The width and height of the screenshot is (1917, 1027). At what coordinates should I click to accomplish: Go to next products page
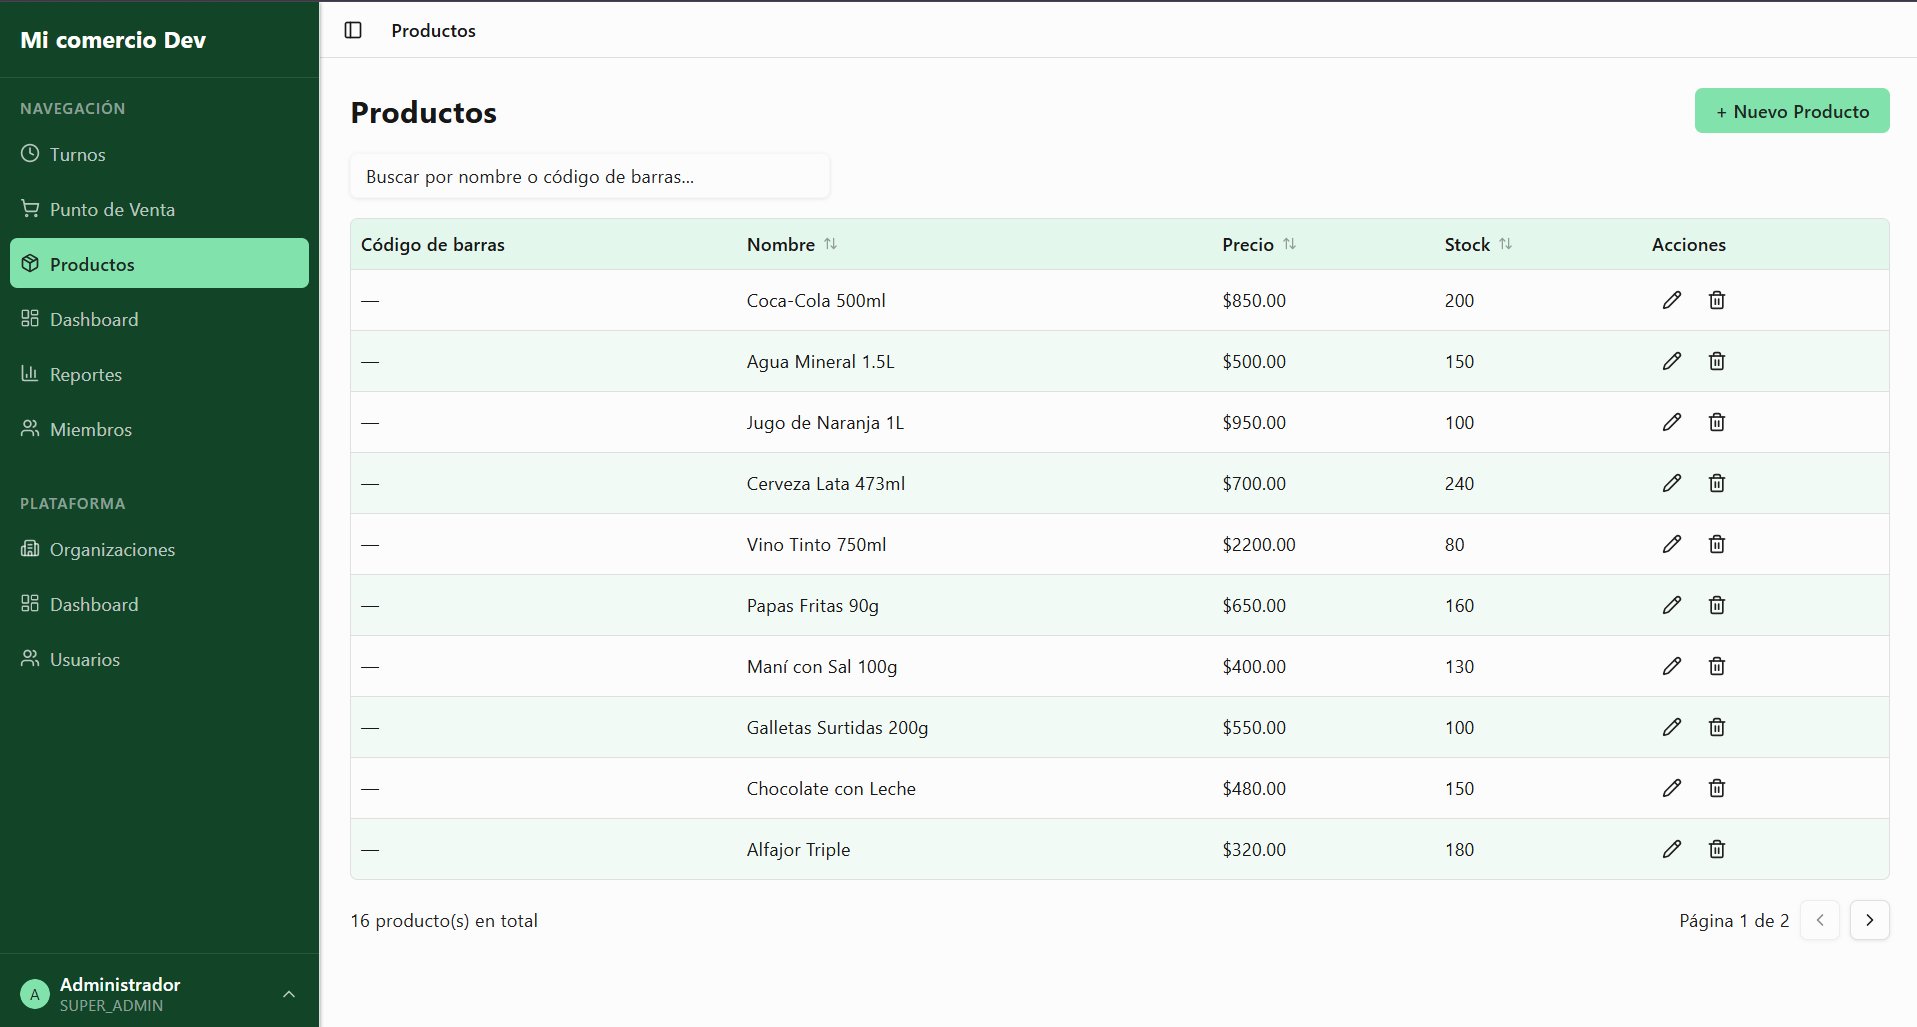click(1869, 920)
